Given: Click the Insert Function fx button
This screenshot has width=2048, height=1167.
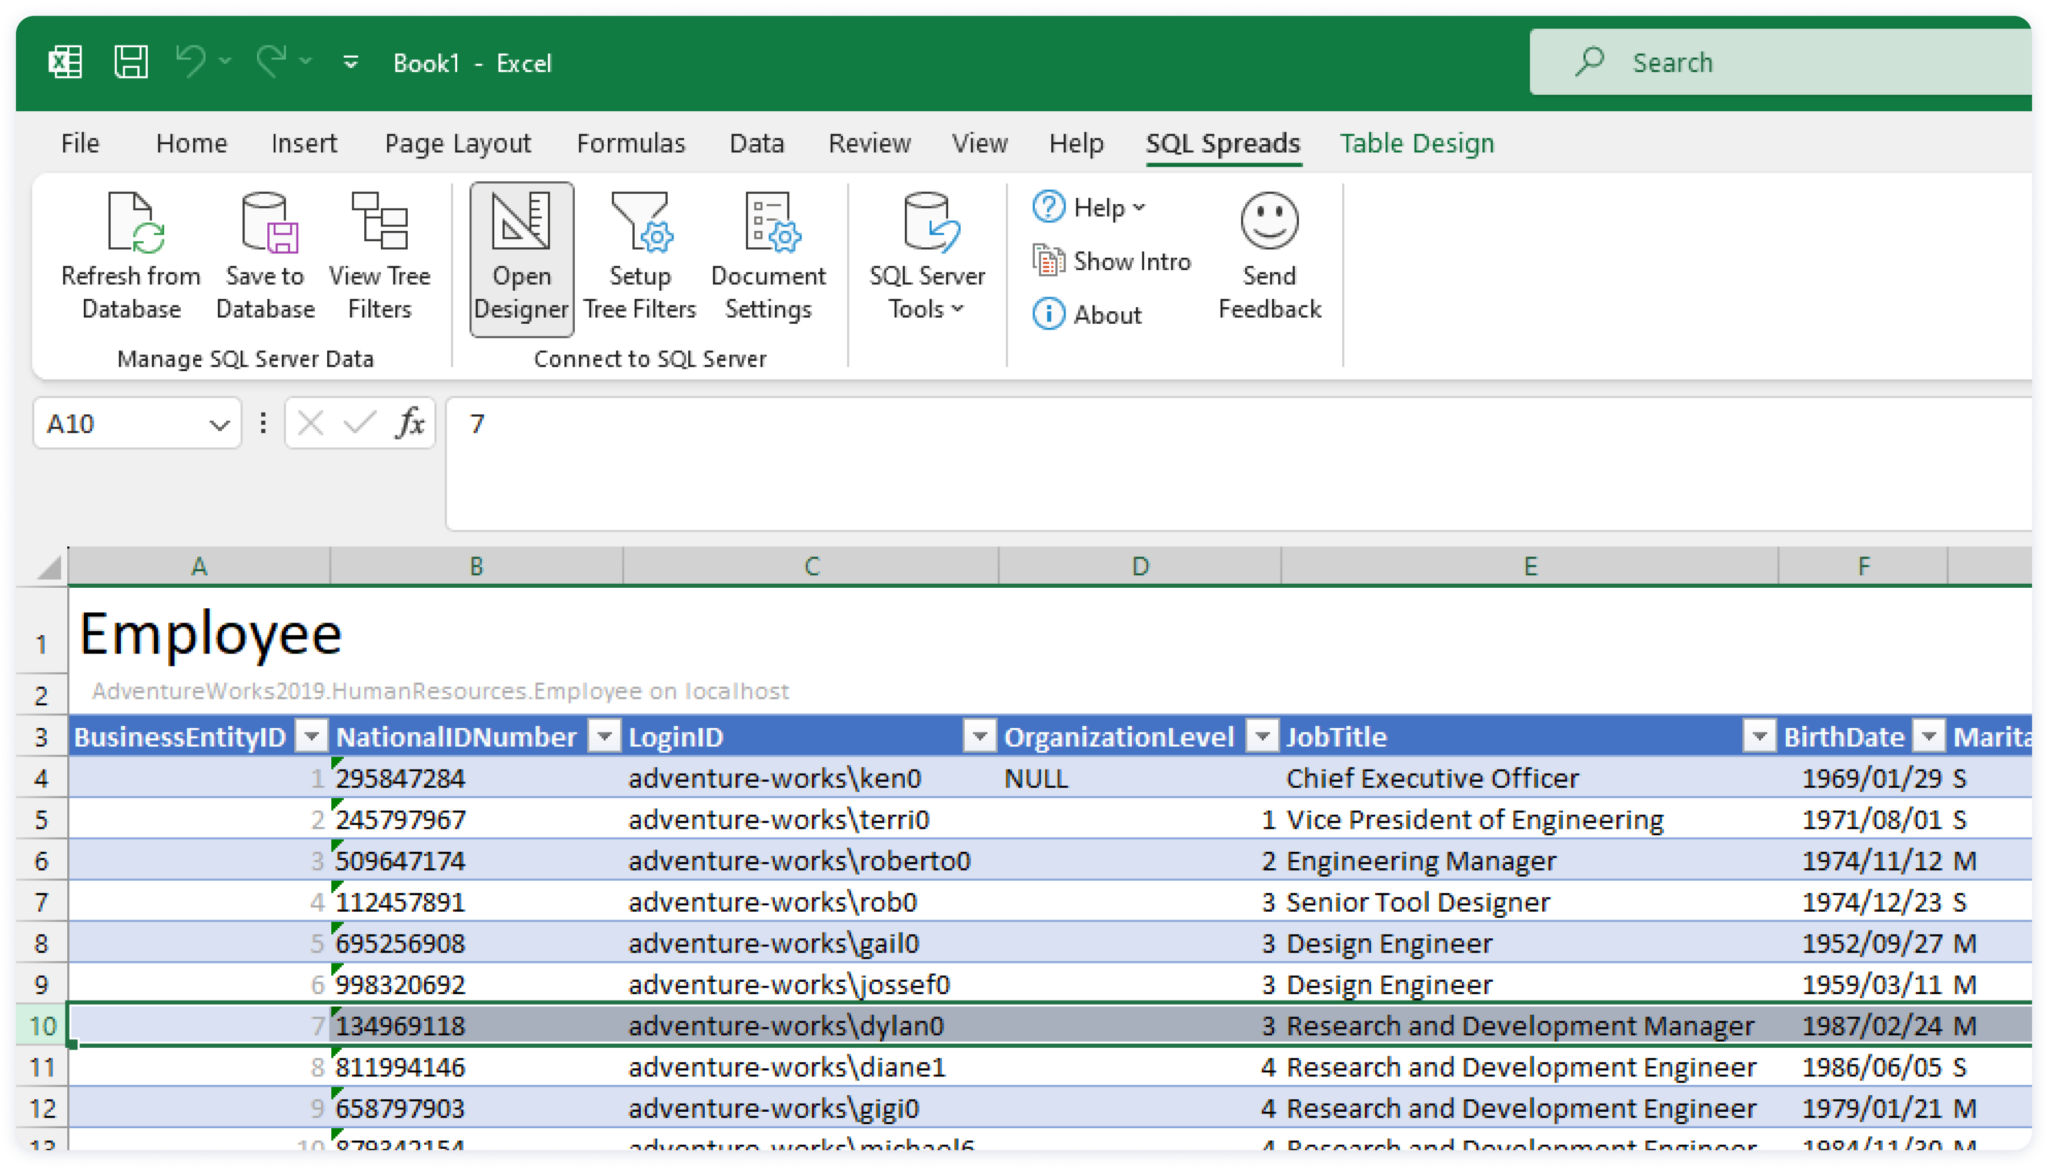Looking at the screenshot, I should (x=410, y=423).
